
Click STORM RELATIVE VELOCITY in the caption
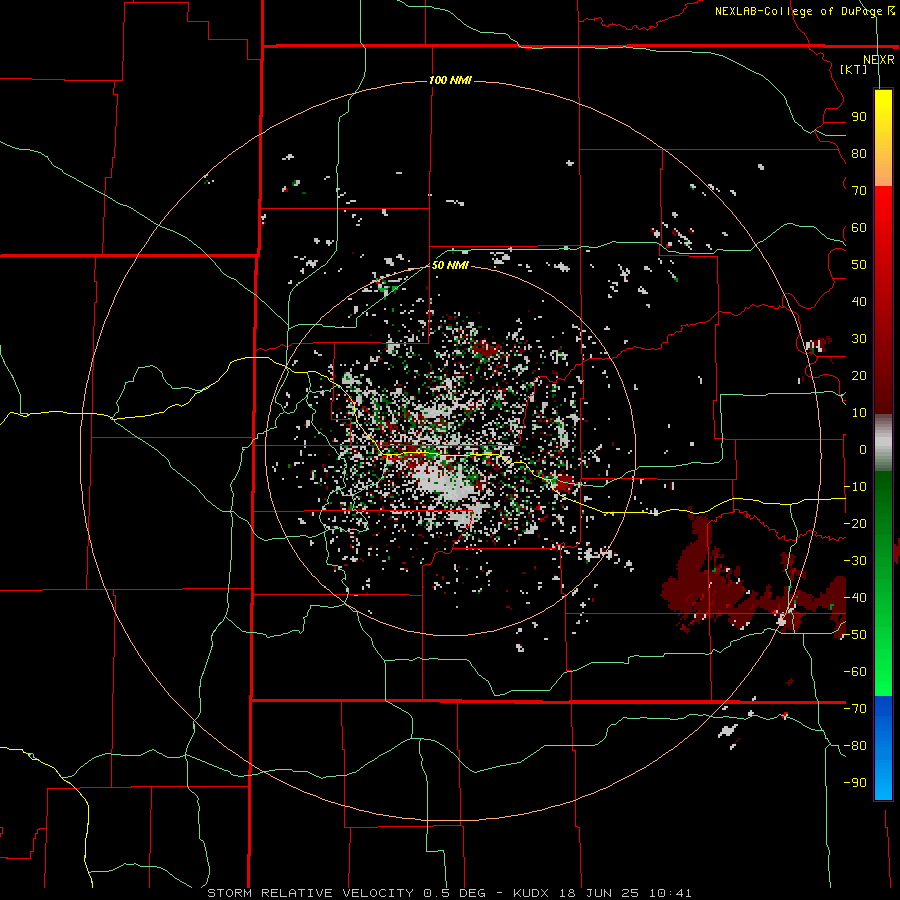(310, 893)
